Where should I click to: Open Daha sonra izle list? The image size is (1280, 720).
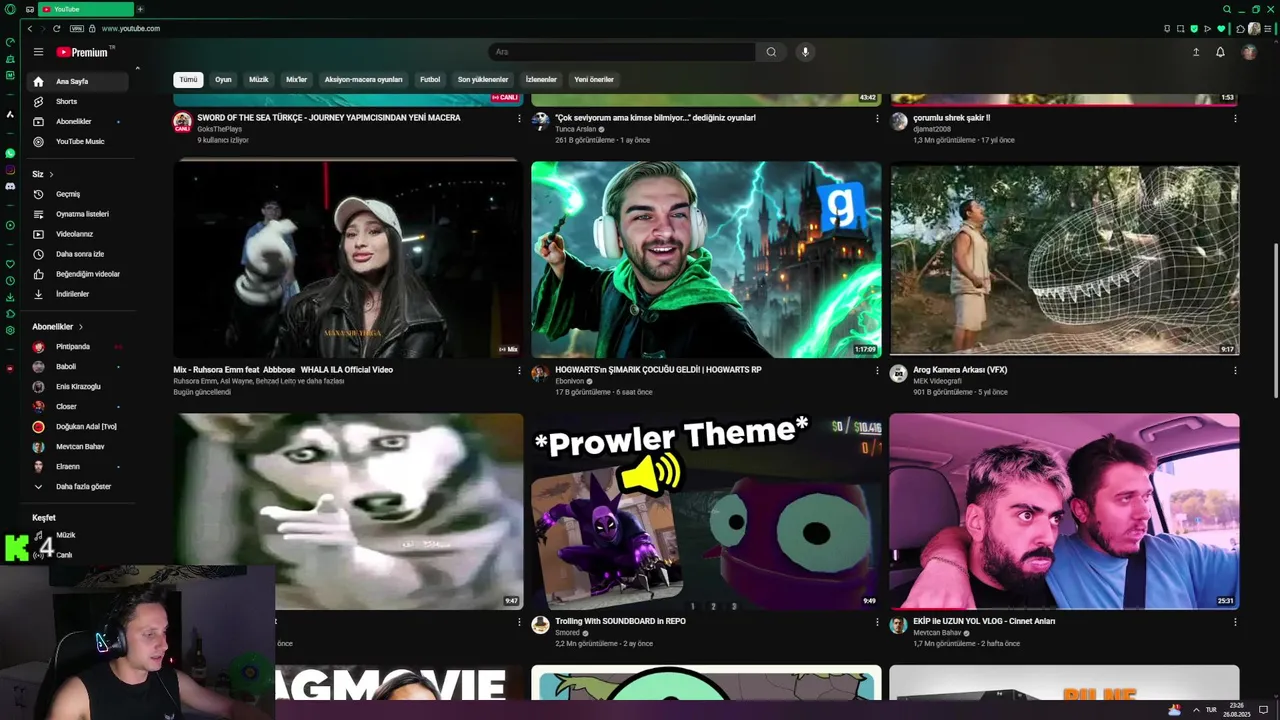(x=78, y=254)
